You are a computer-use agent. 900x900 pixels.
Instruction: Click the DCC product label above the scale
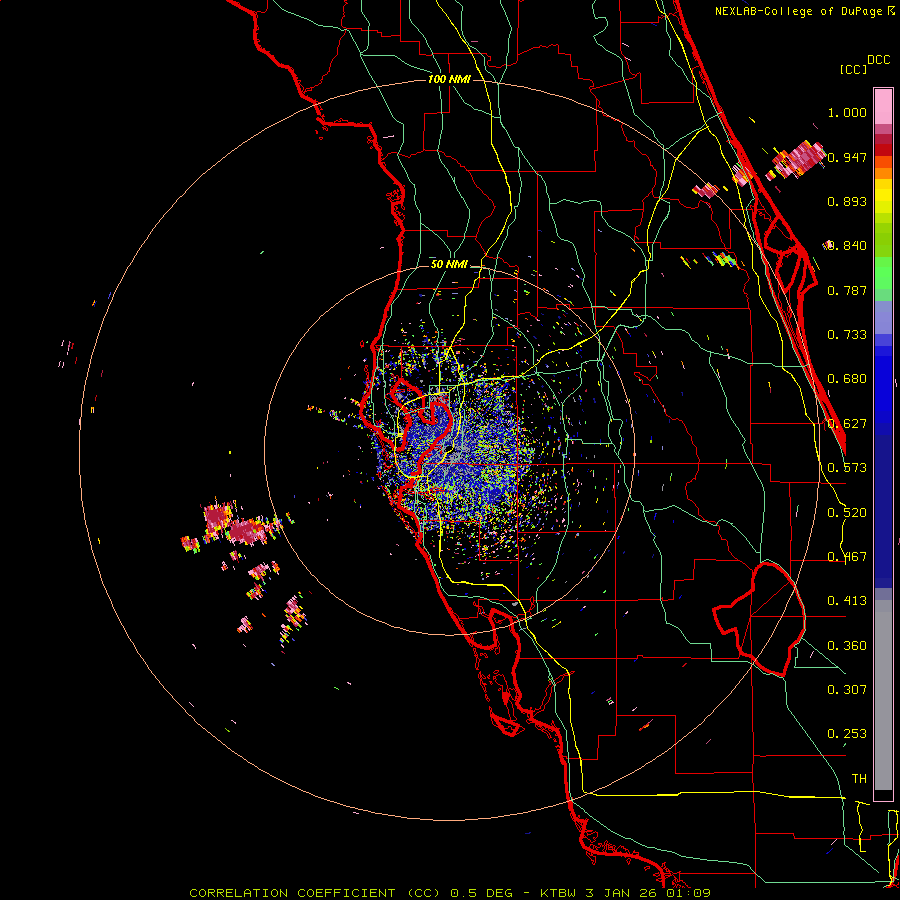(878, 60)
